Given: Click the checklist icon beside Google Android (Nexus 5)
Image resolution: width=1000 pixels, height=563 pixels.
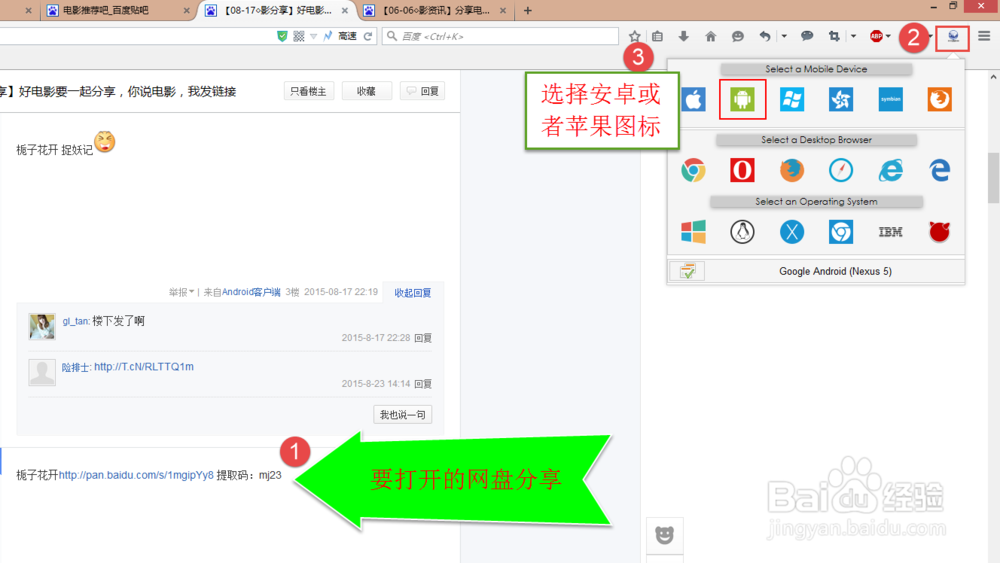Looking at the screenshot, I should pos(687,272).
